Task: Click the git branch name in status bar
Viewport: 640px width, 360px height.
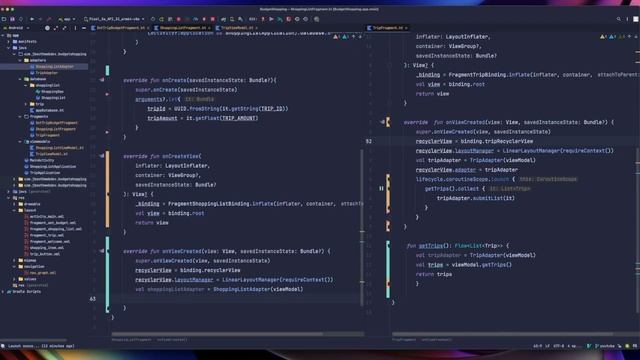Action: [606, 346]
